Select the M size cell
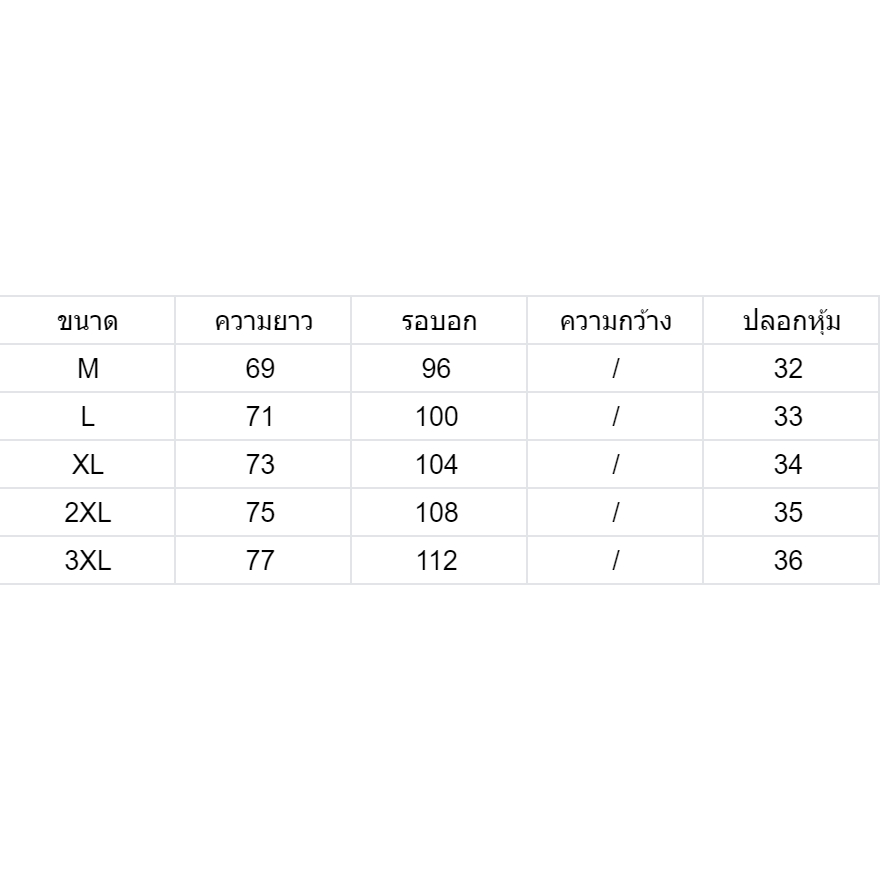 point(88,368)
